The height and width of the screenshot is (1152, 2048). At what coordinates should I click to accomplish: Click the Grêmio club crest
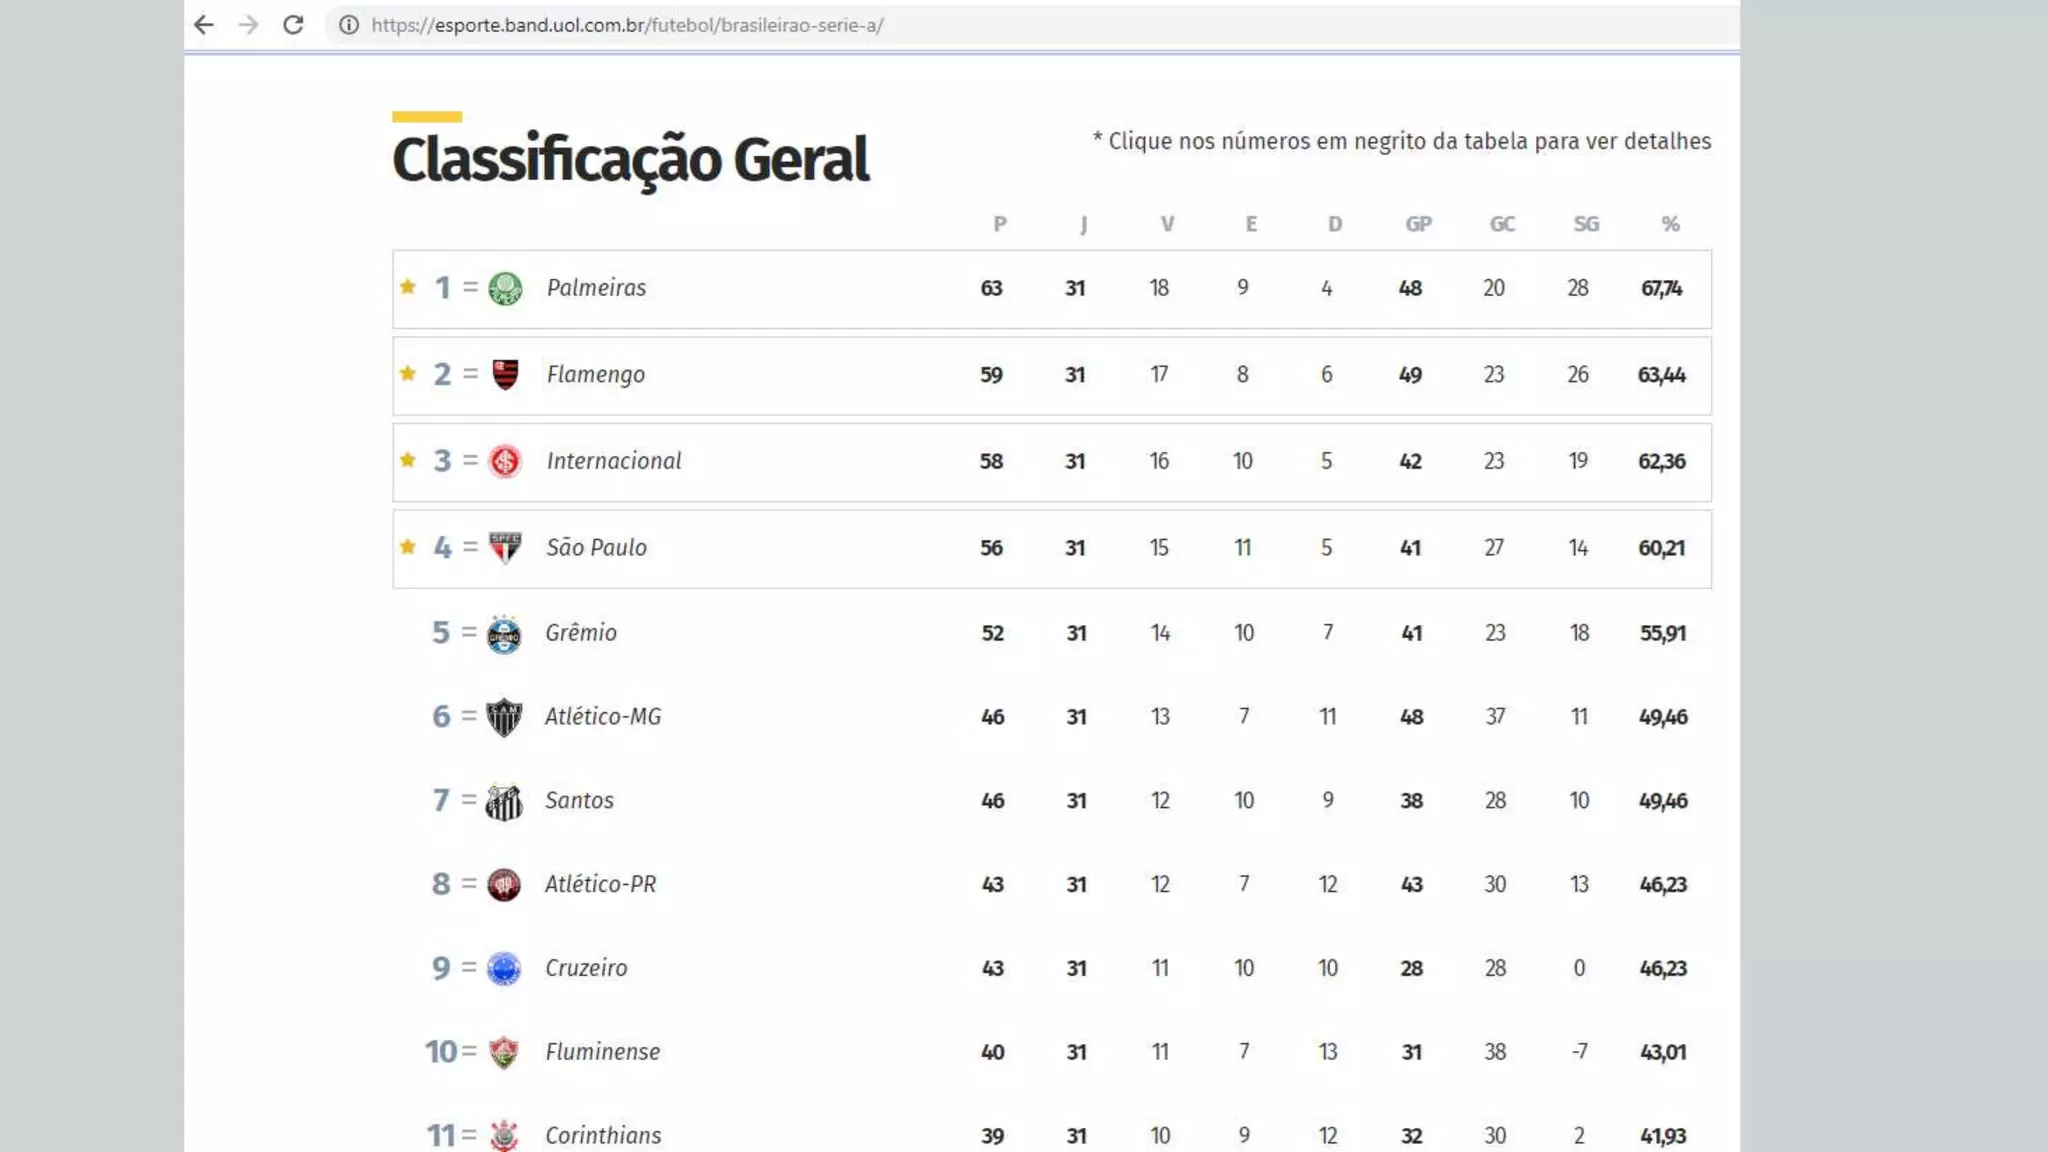coord(504,634)
